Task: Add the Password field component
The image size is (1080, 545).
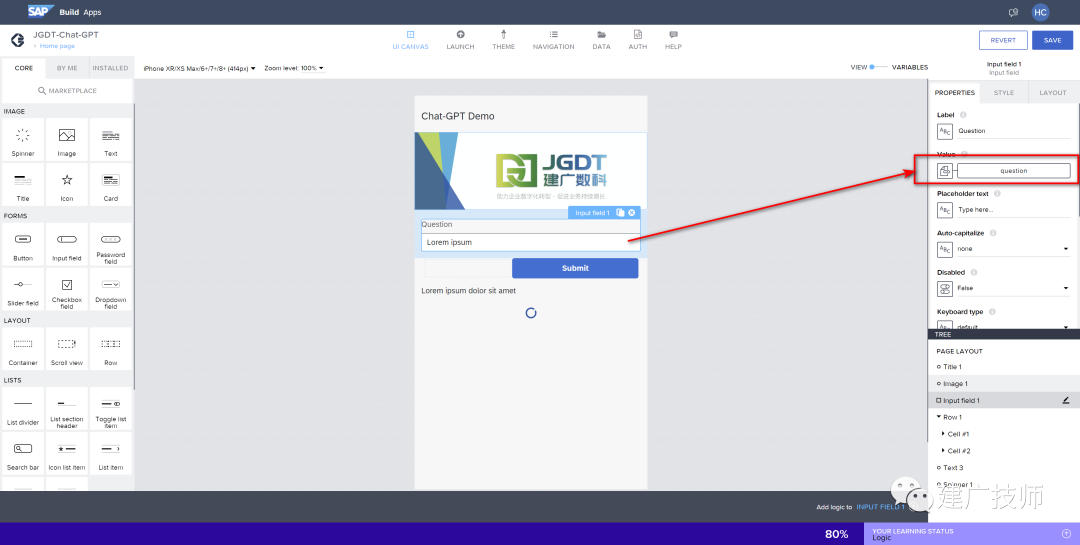Action: (x=111, y=244)
